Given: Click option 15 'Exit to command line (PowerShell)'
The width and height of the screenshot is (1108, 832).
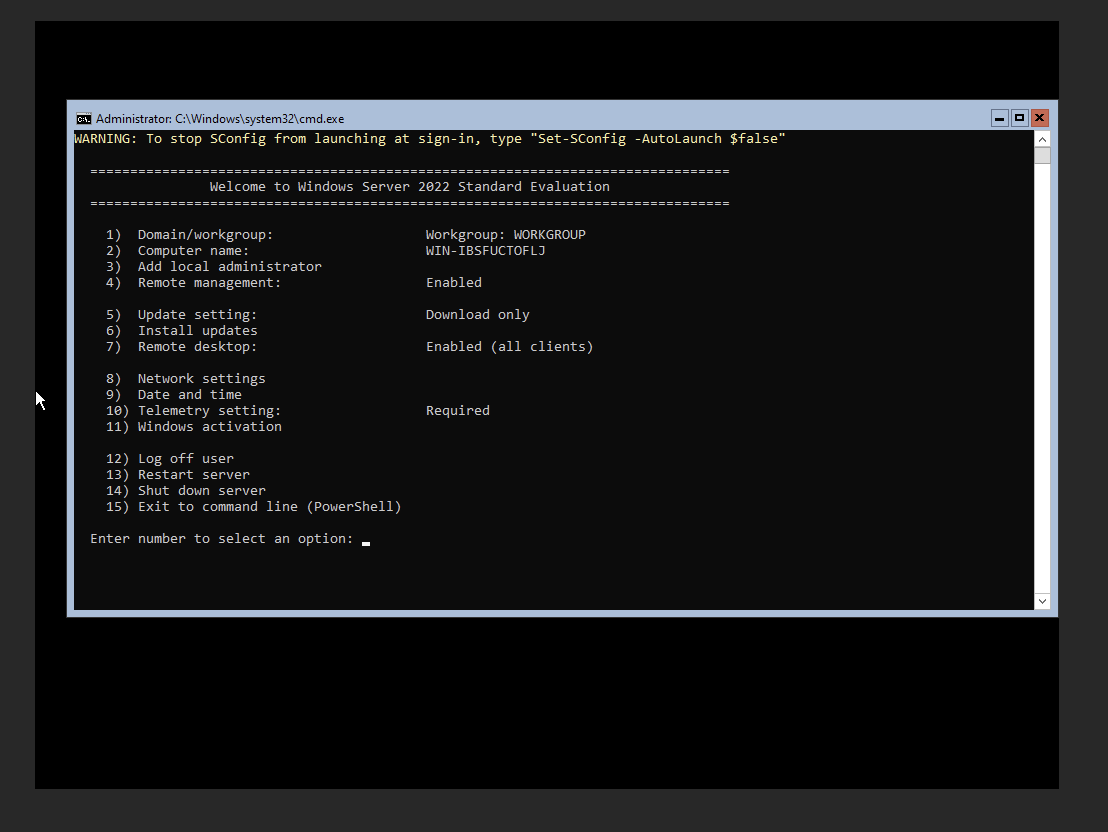Looking at the screenshot, I should (269, 507).
